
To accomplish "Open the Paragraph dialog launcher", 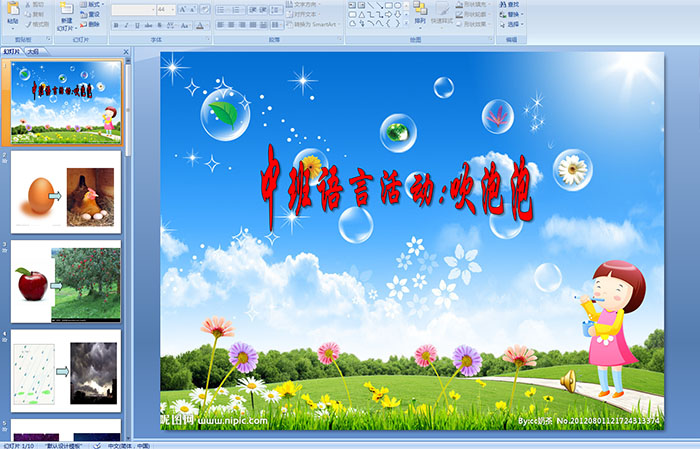I will pyautogui.click(x=340, y=39).
